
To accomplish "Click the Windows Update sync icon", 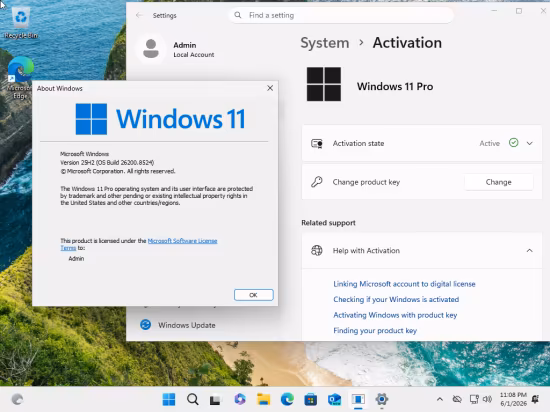I will coord(146,325).
